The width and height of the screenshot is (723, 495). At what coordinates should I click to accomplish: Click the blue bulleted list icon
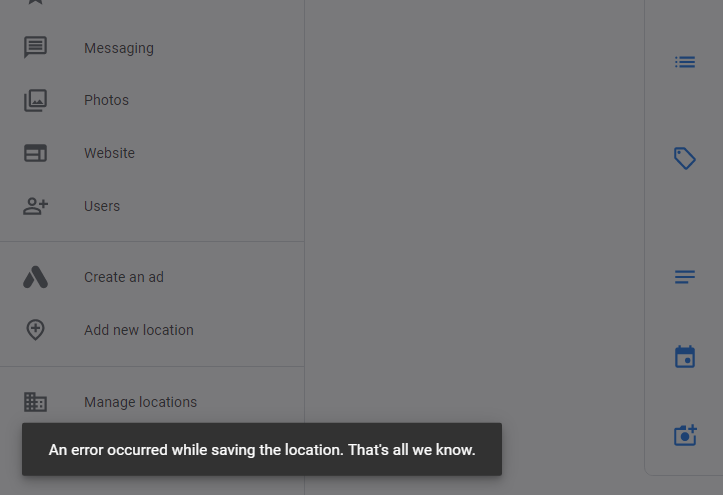pos(685,62)
